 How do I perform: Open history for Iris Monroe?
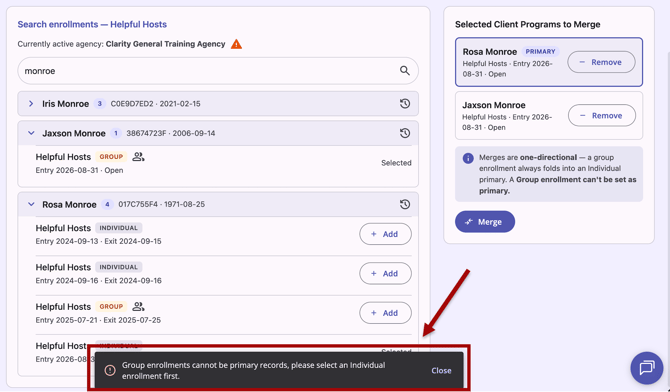405,103
